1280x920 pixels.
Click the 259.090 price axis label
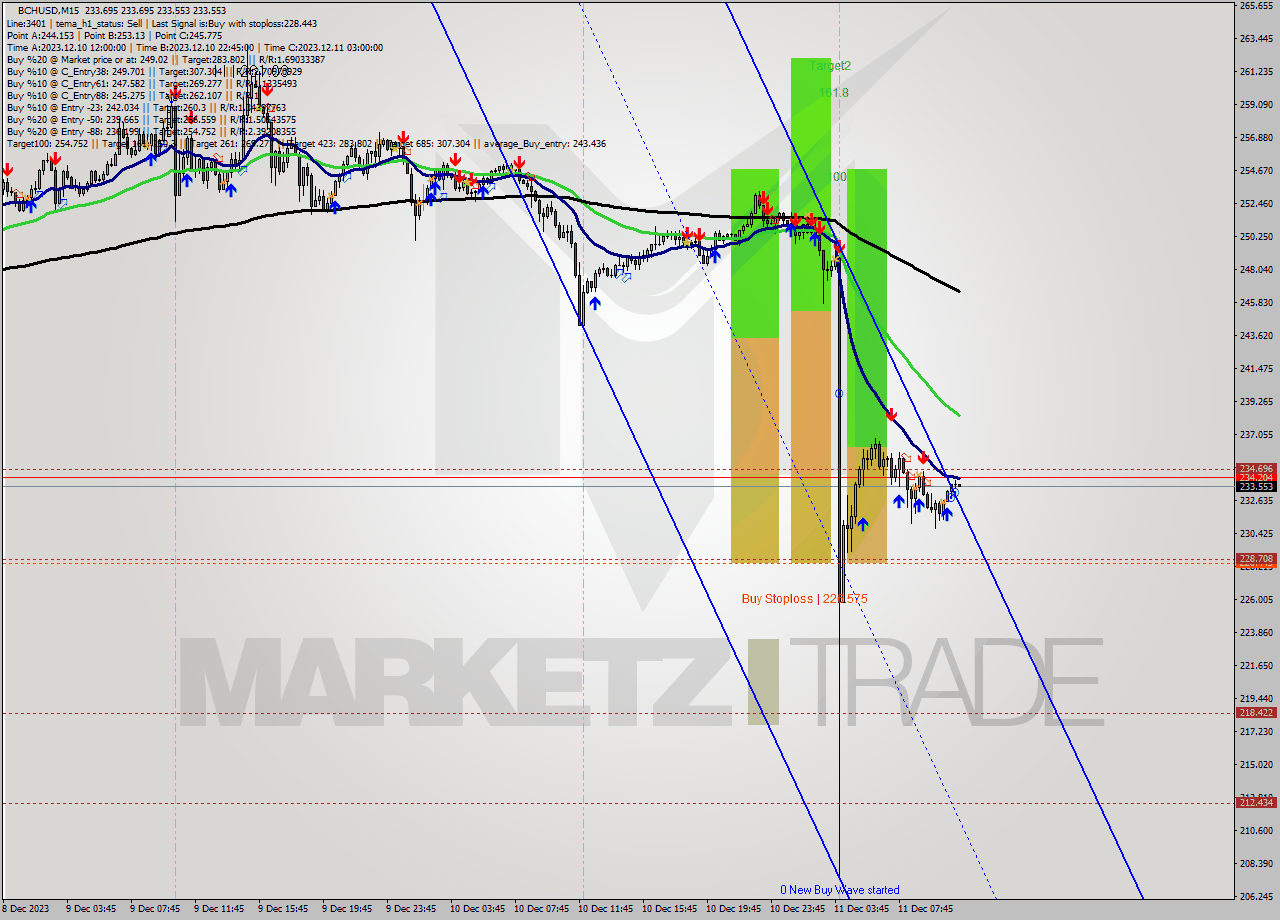[x=1256, y=104]
